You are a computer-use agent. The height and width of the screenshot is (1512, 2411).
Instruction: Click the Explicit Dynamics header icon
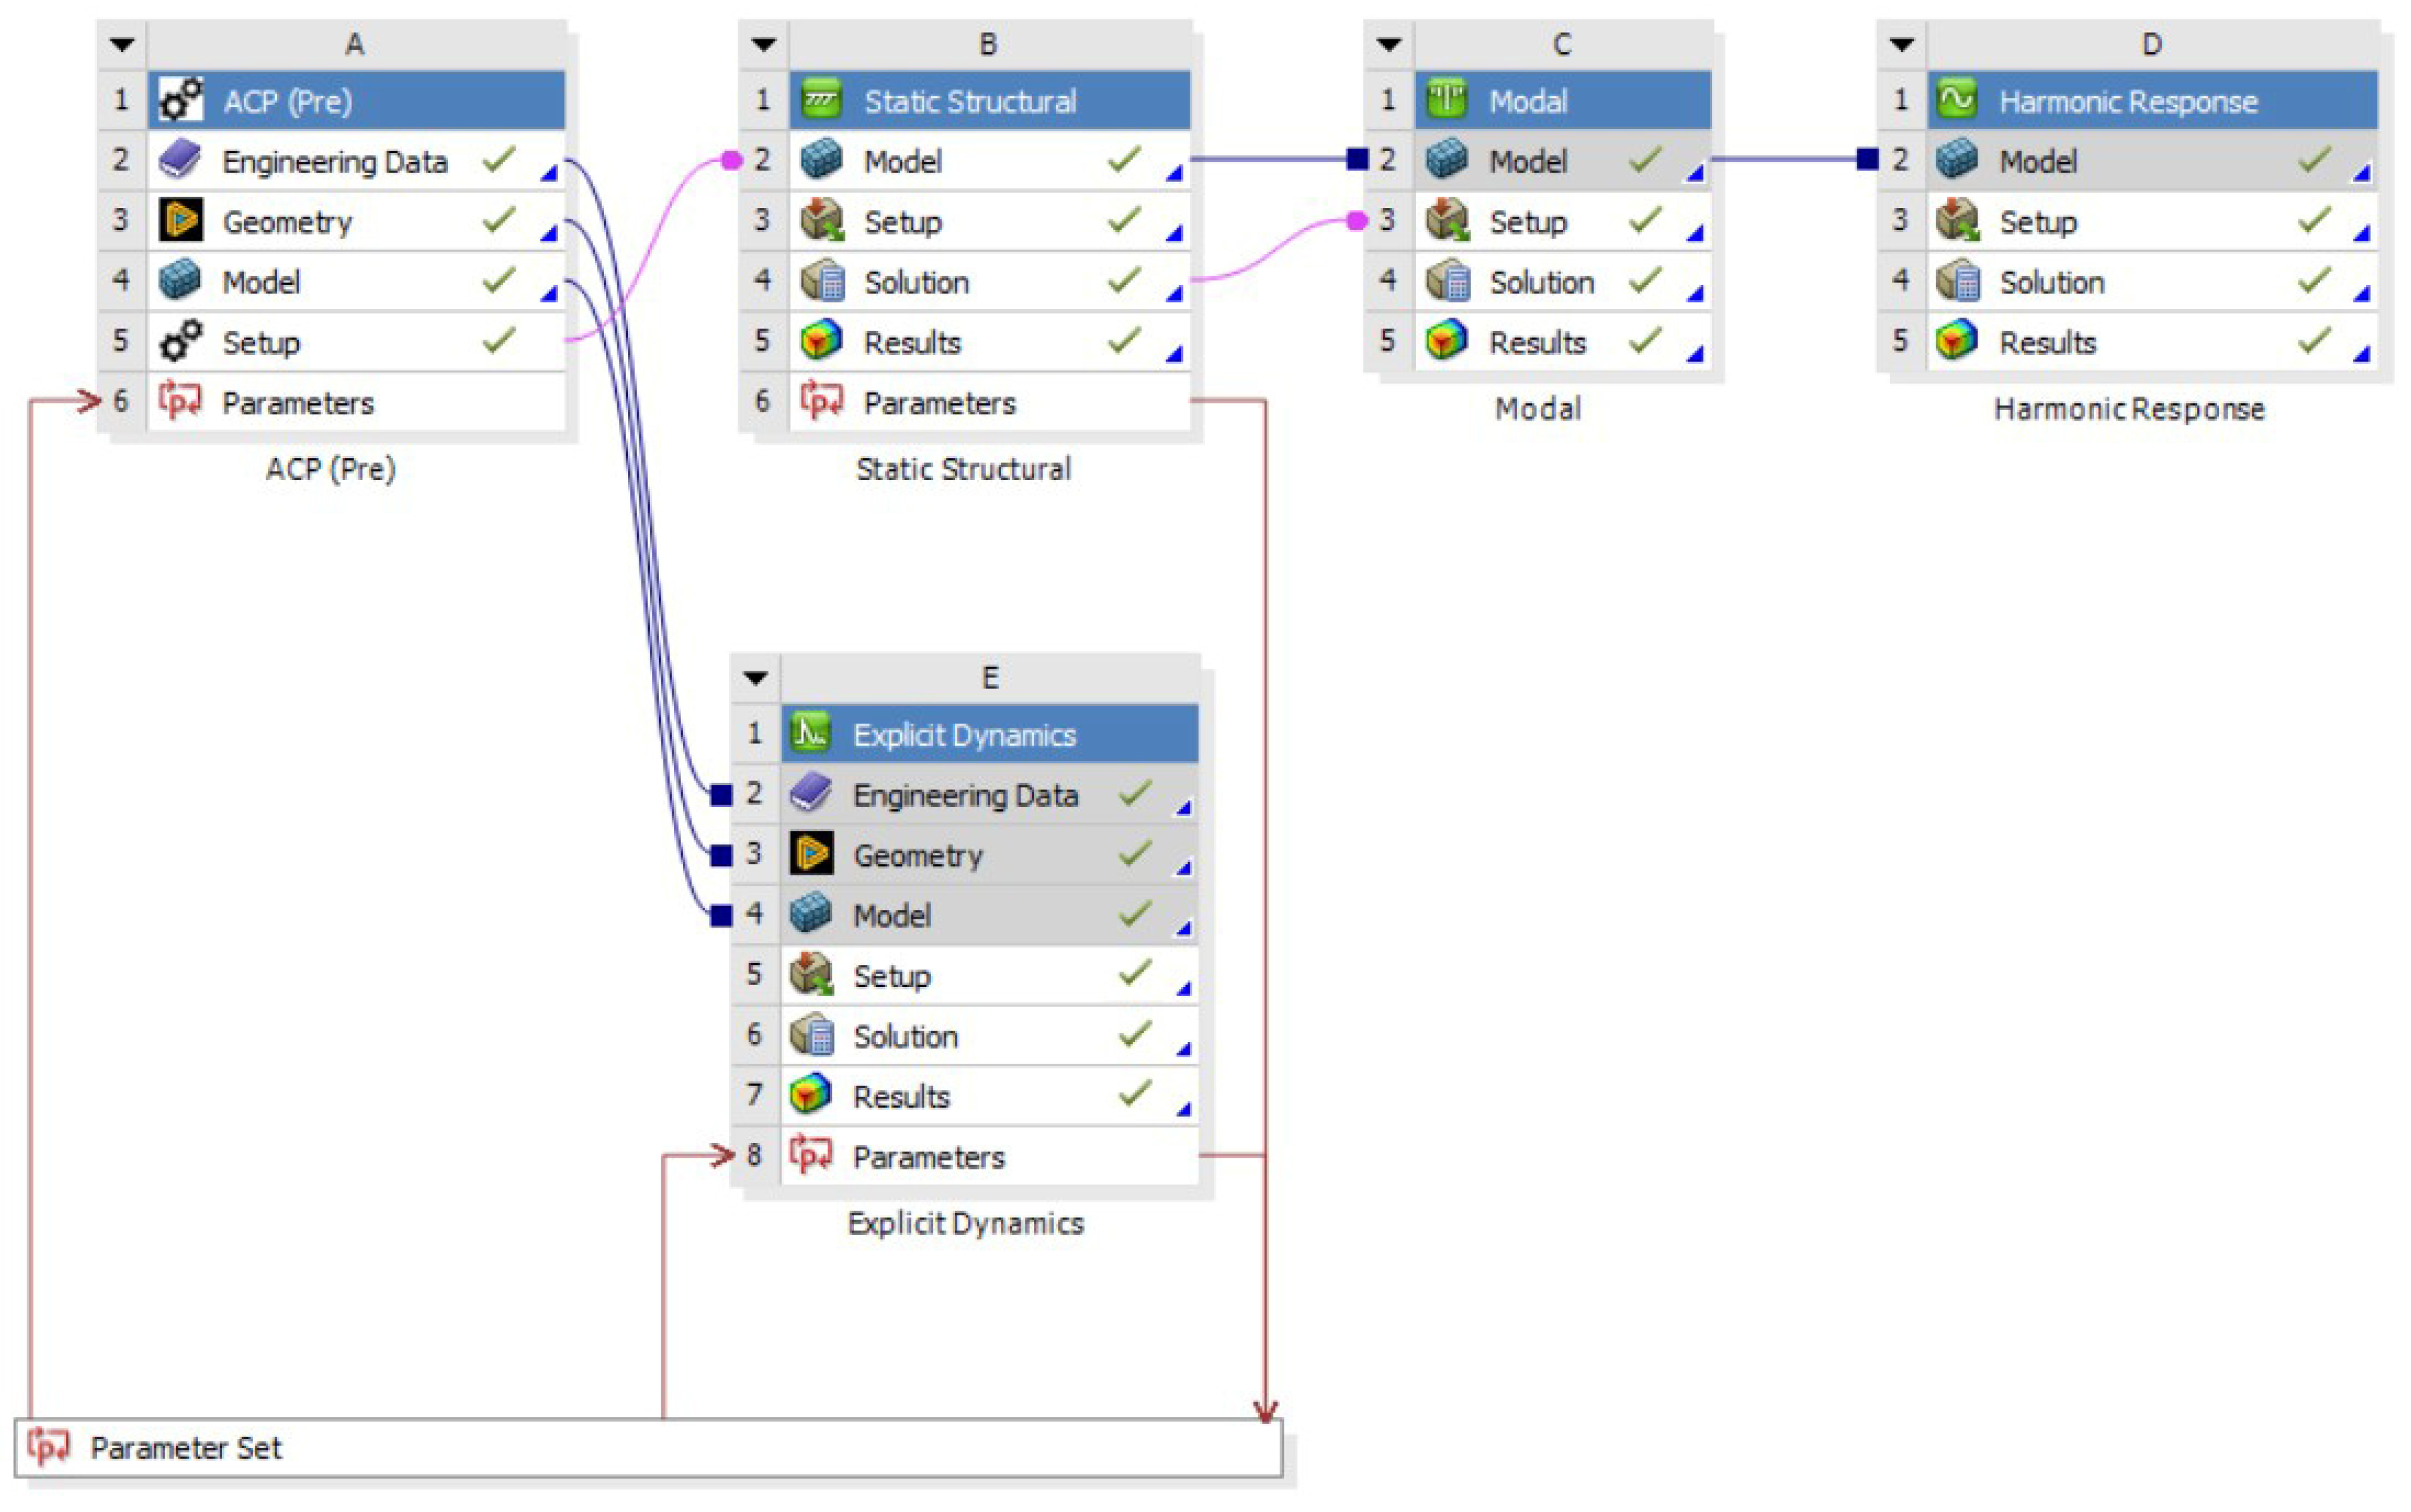click(x=810, y=734)
